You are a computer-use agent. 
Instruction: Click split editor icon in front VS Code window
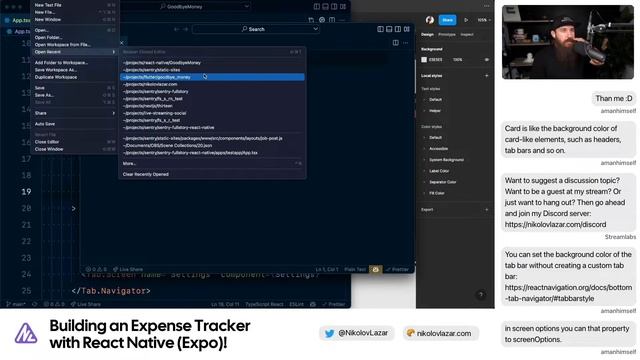click(396, 42)
